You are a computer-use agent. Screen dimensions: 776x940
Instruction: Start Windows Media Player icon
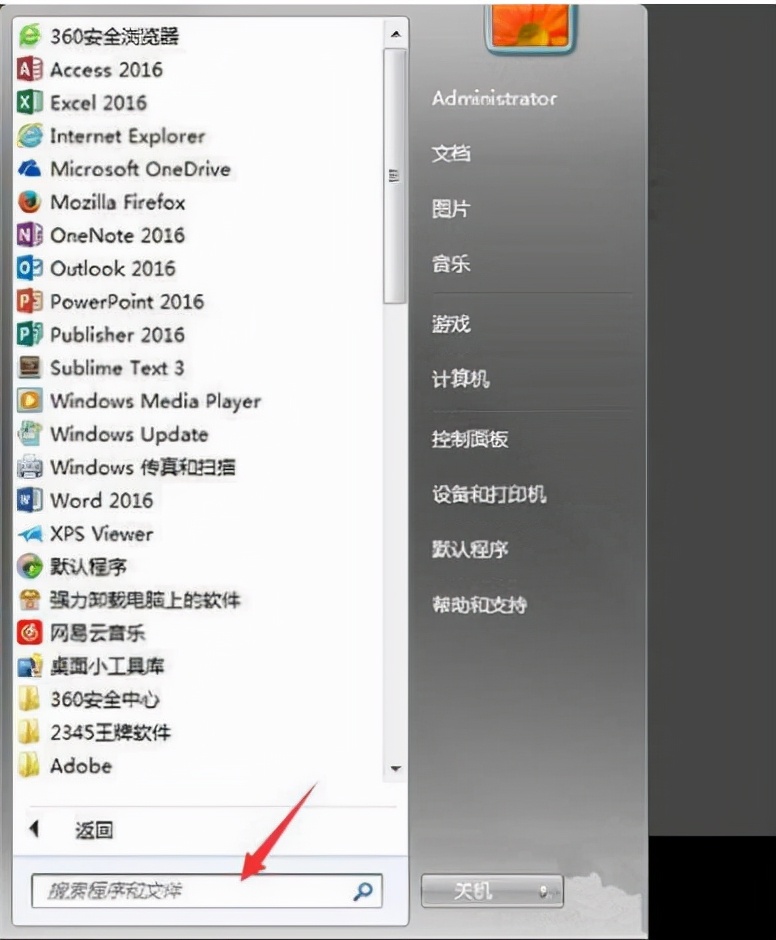coord(29,400)
